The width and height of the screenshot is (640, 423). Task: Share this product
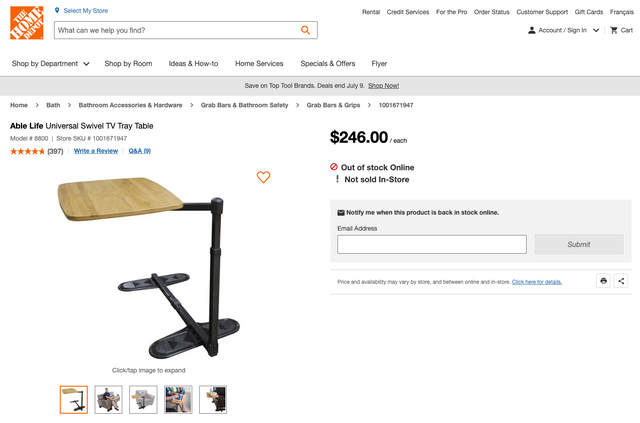coord(621,281)
